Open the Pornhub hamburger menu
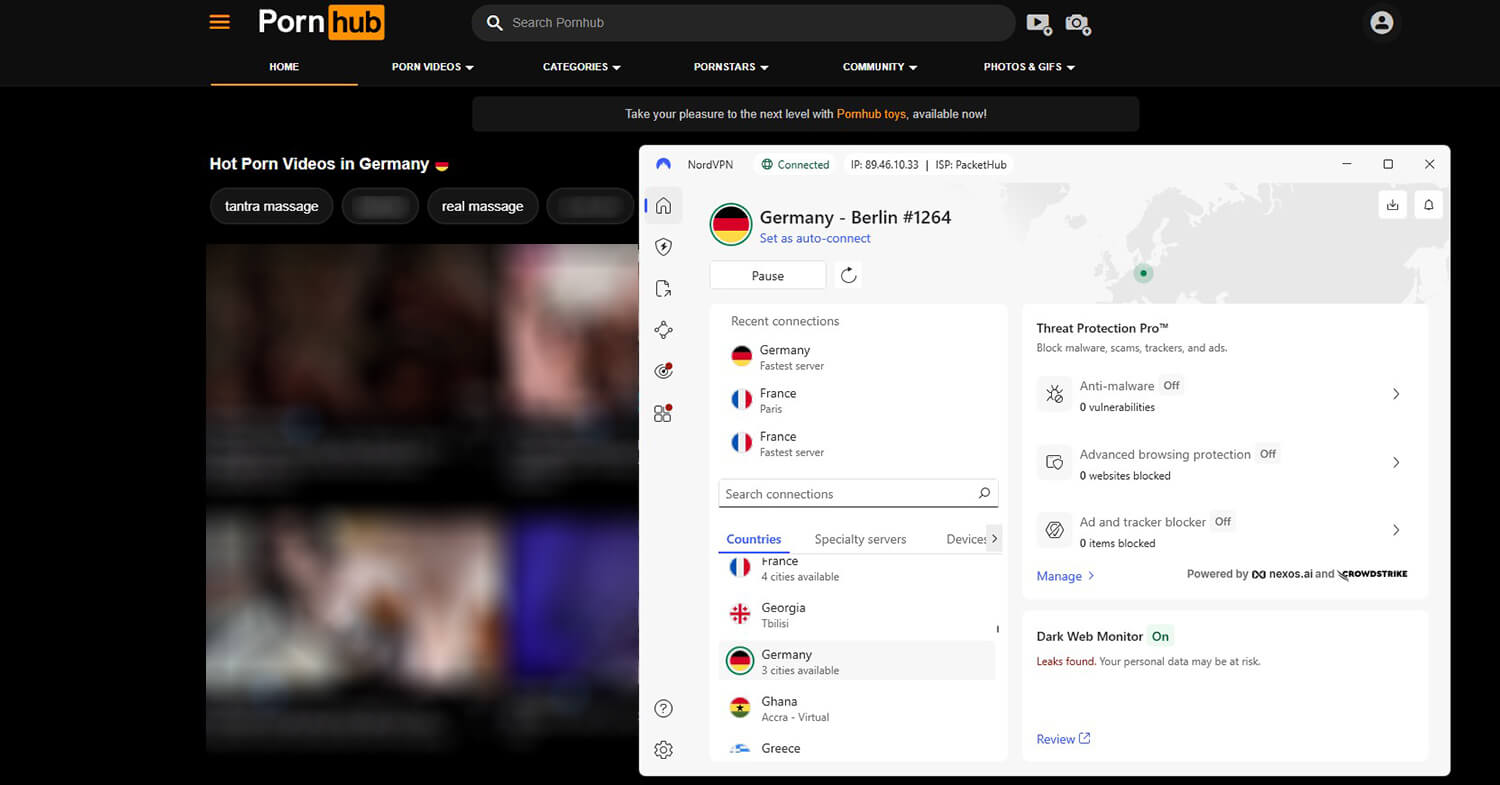 coord(219,21)
